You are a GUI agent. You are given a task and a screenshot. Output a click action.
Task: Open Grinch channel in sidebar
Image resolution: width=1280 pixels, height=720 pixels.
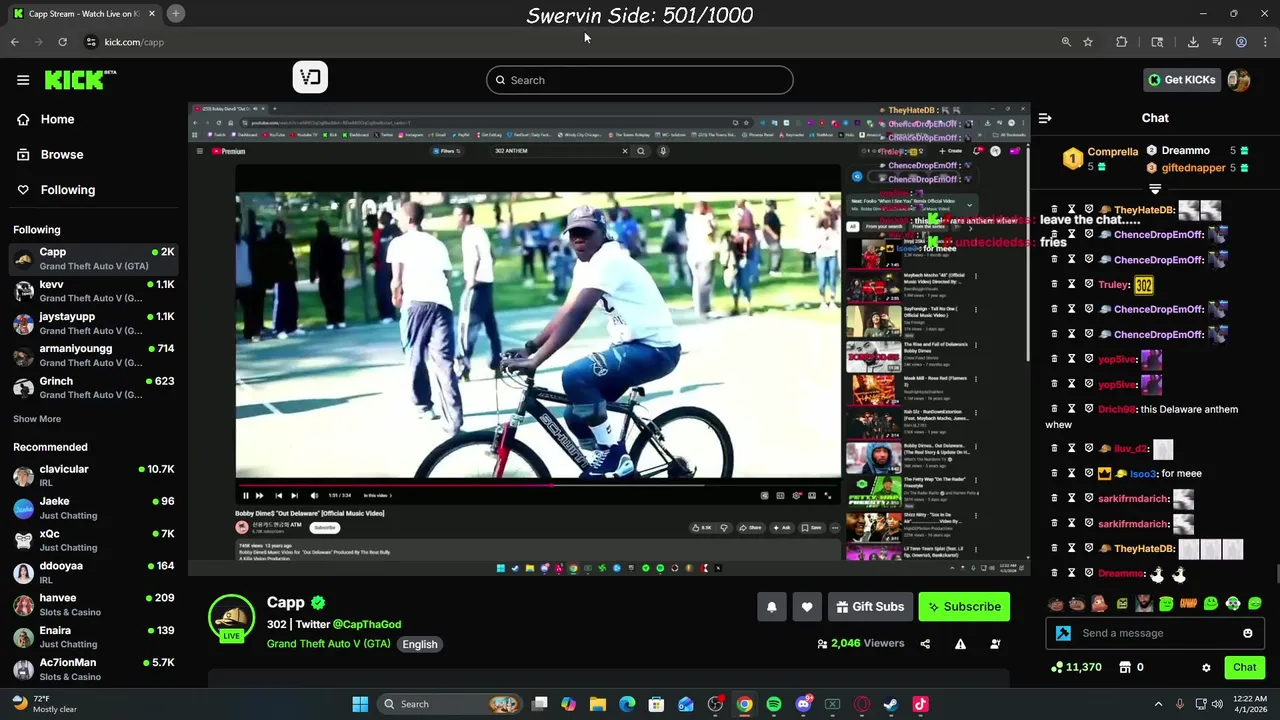[94, 388]
